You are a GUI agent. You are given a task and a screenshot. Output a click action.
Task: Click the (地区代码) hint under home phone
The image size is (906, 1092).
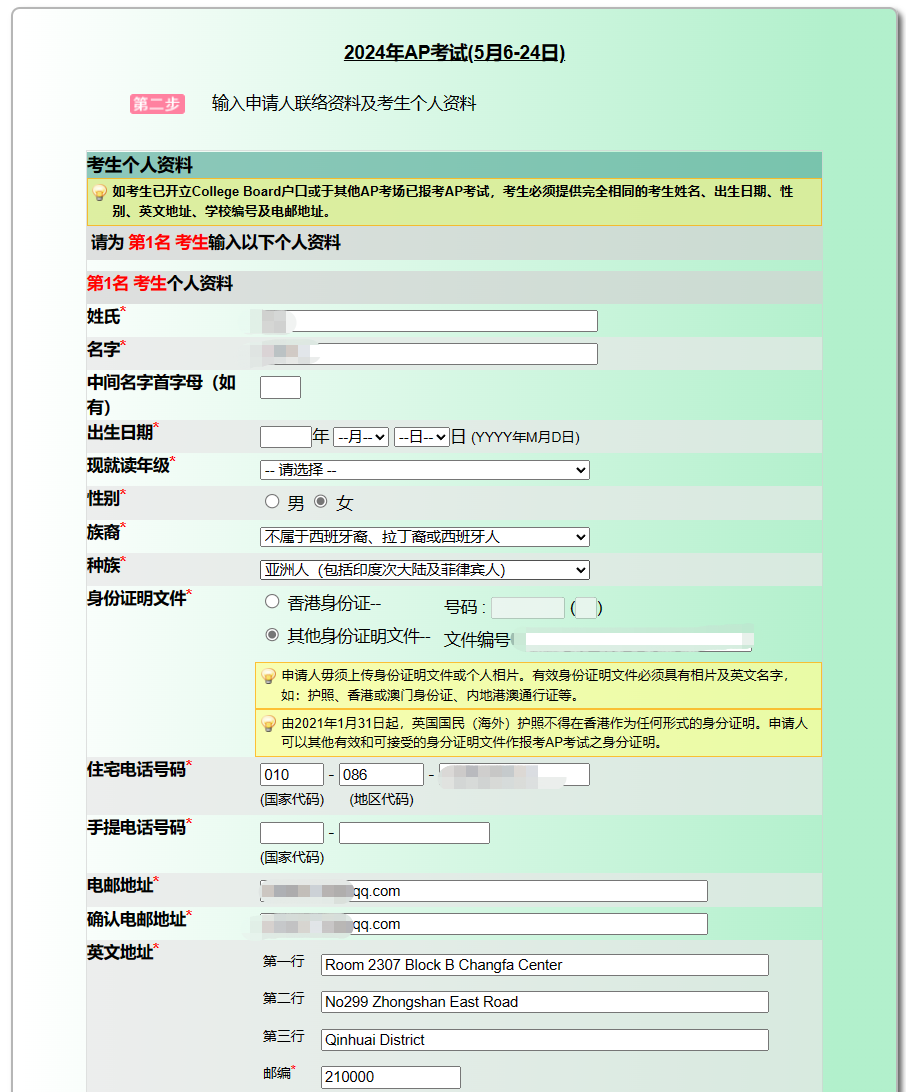click(x=382, y=800)
